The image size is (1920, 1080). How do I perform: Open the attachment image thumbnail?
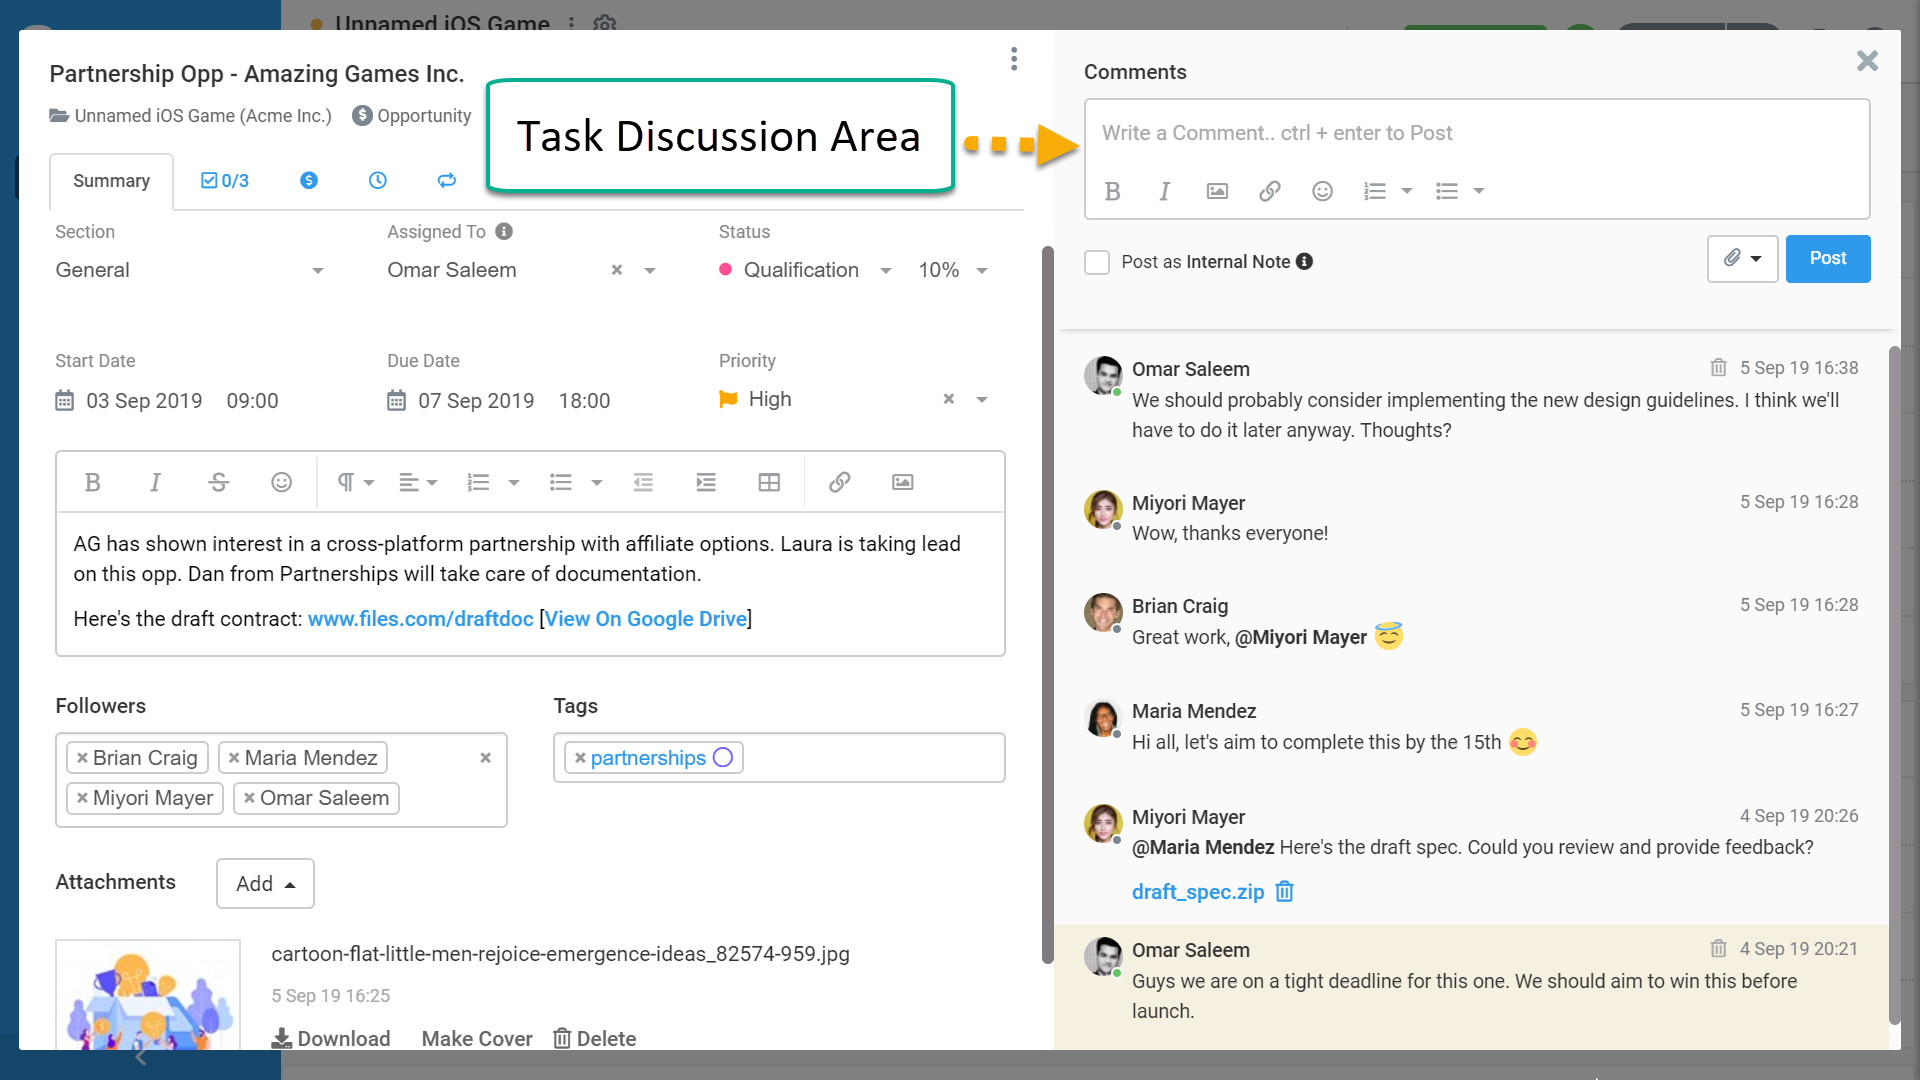point(148,995)
